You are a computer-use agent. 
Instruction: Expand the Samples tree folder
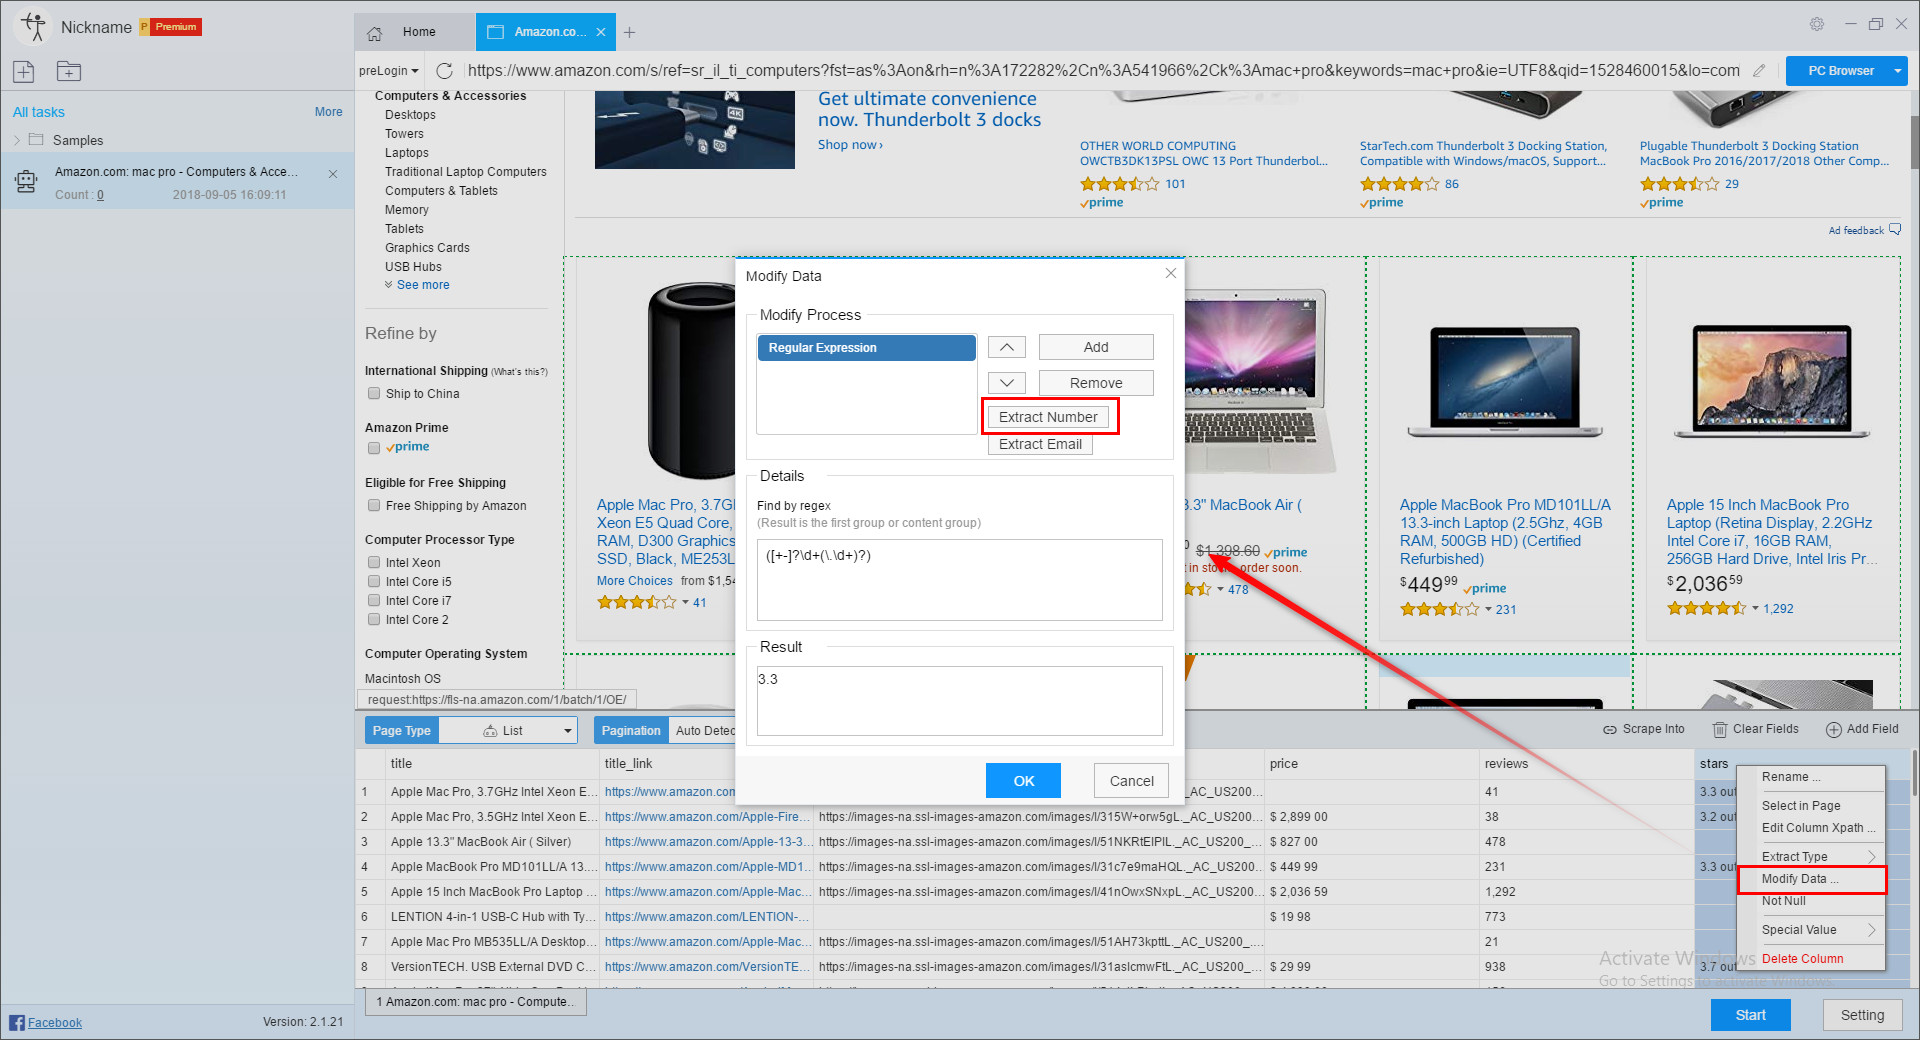[17, 140]
